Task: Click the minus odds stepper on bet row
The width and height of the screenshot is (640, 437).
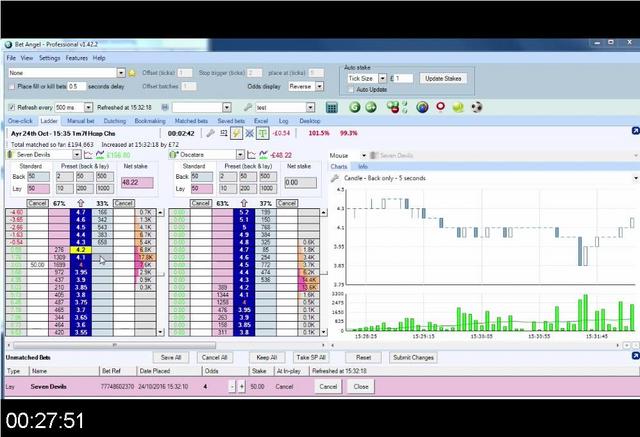Action: coord(232,387)
